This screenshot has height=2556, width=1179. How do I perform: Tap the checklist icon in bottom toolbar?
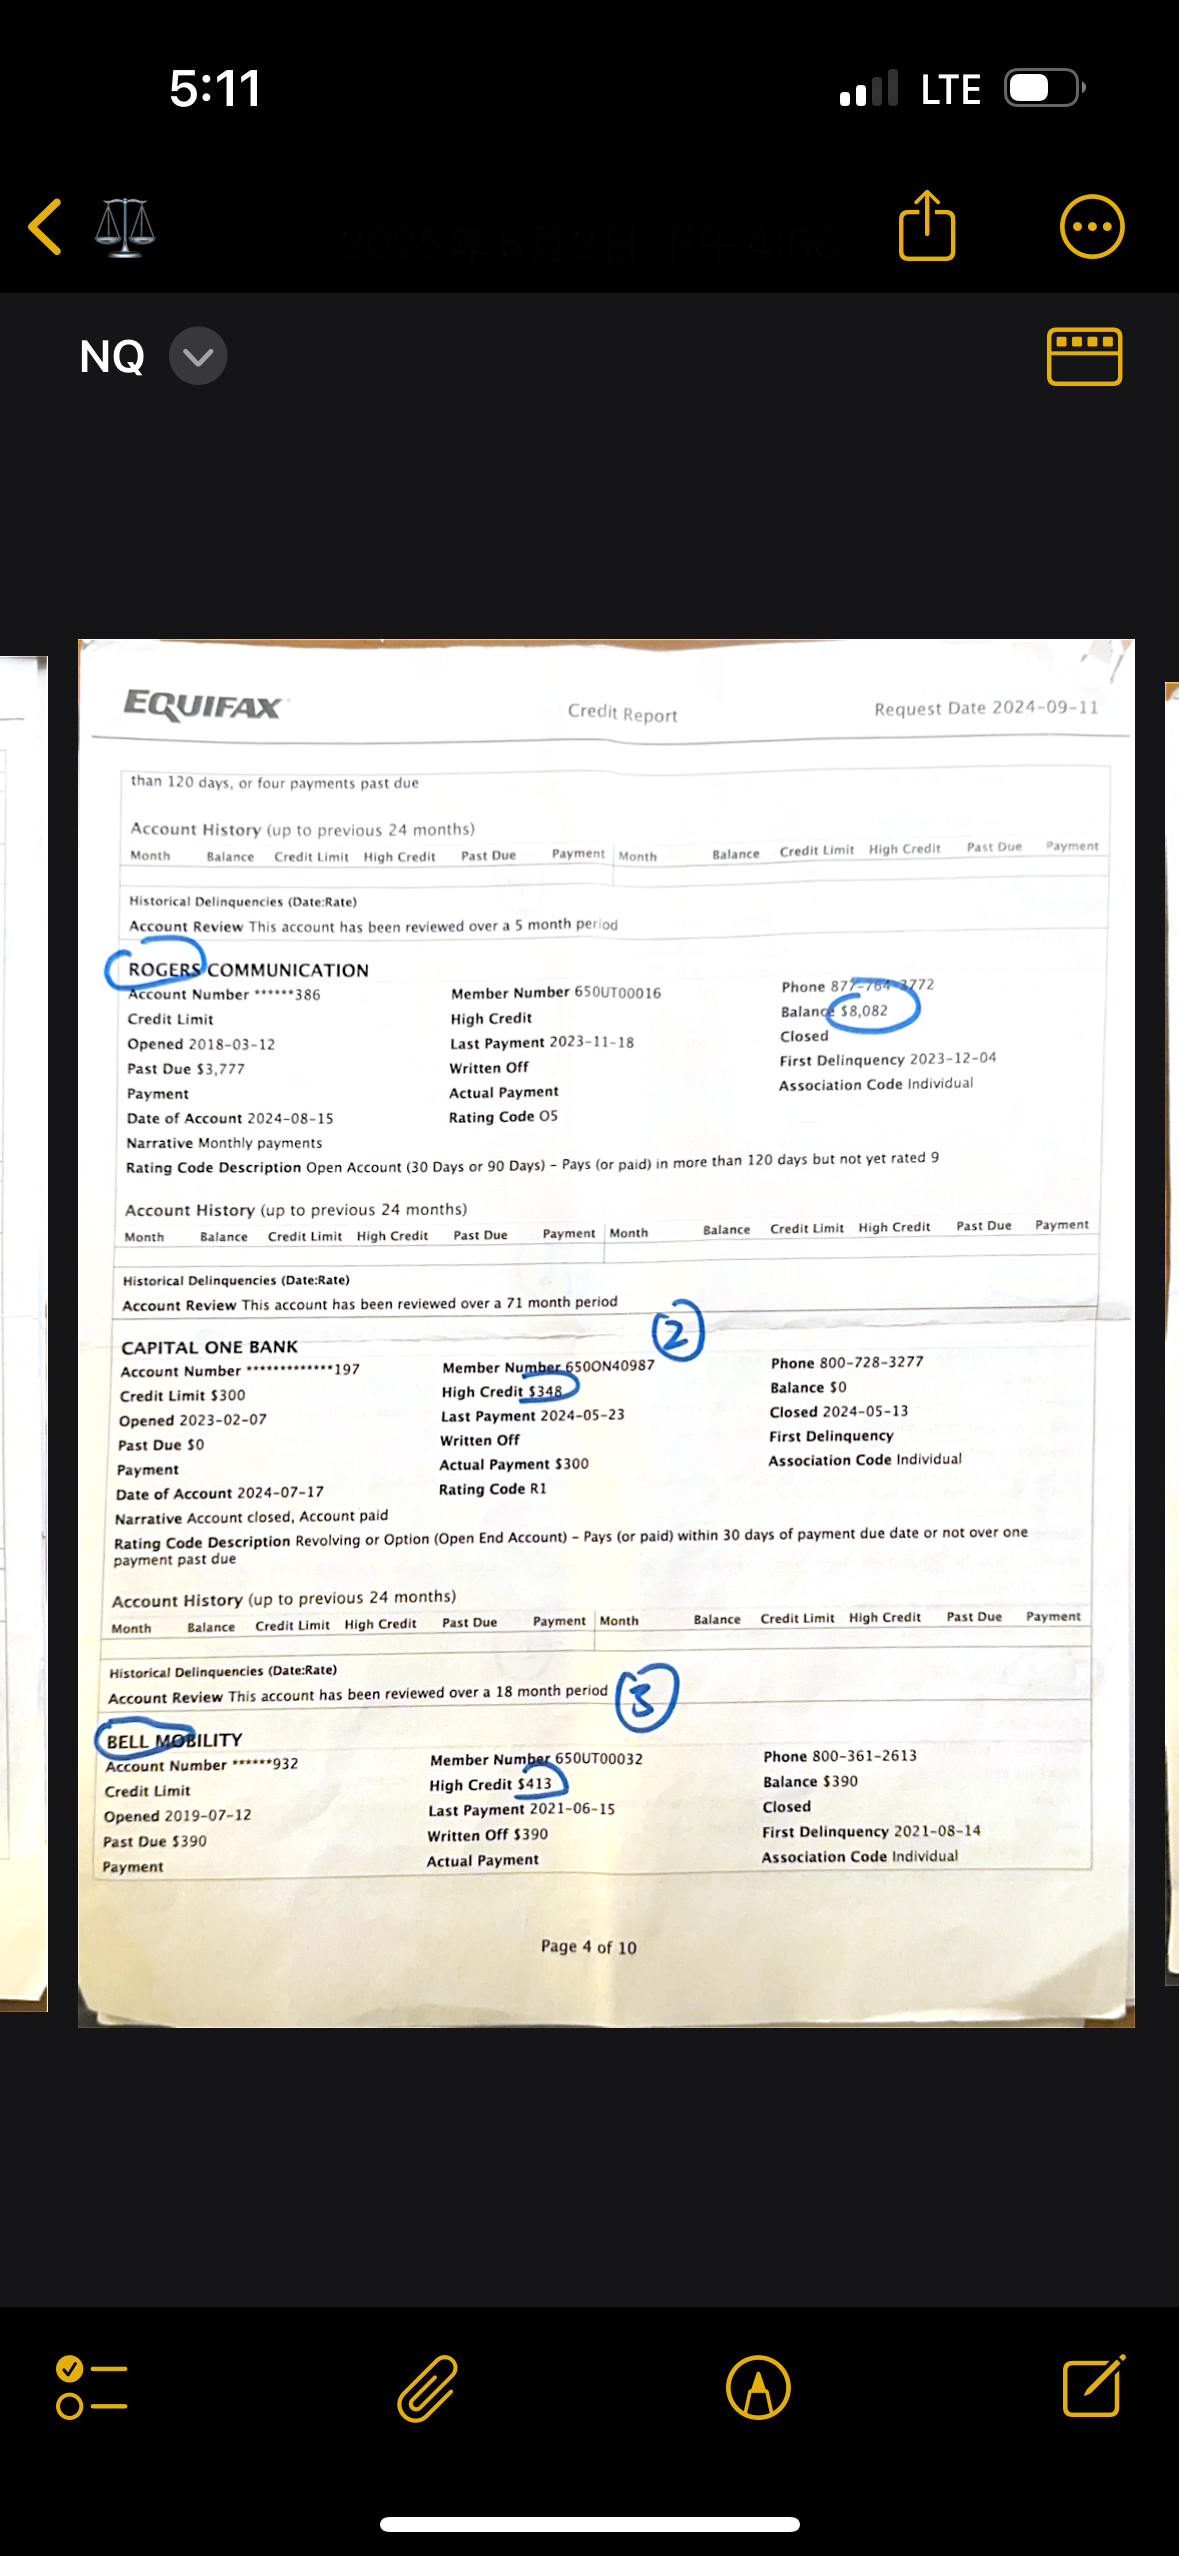(91, 2387)
